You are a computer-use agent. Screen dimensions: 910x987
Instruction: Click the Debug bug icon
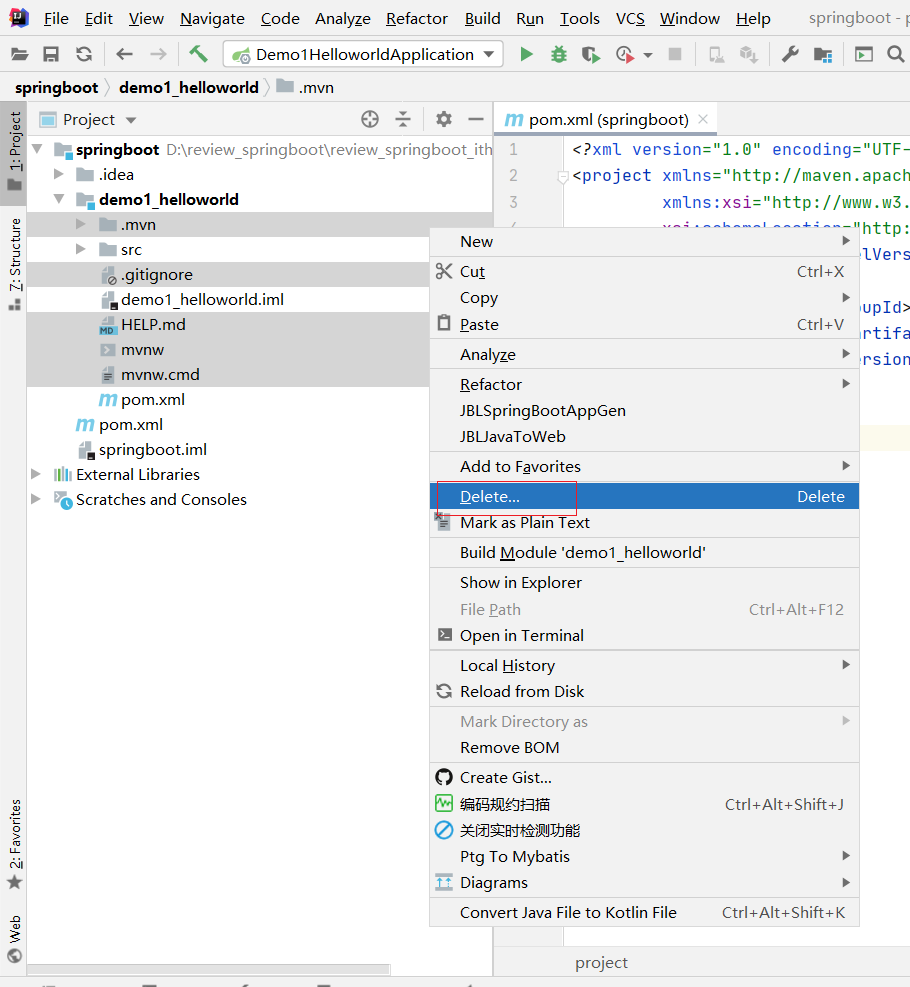[558, 54]
